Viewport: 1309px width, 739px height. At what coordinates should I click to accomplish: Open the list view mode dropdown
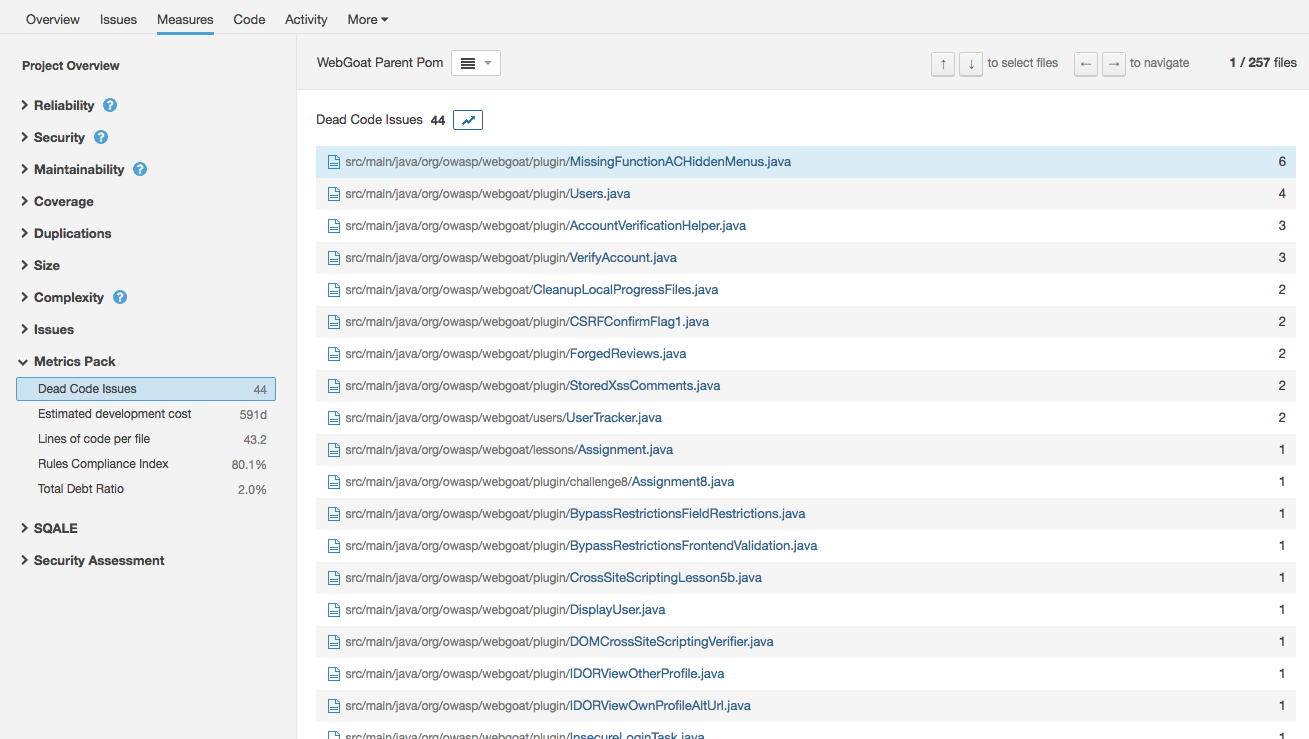coord(476,63)
